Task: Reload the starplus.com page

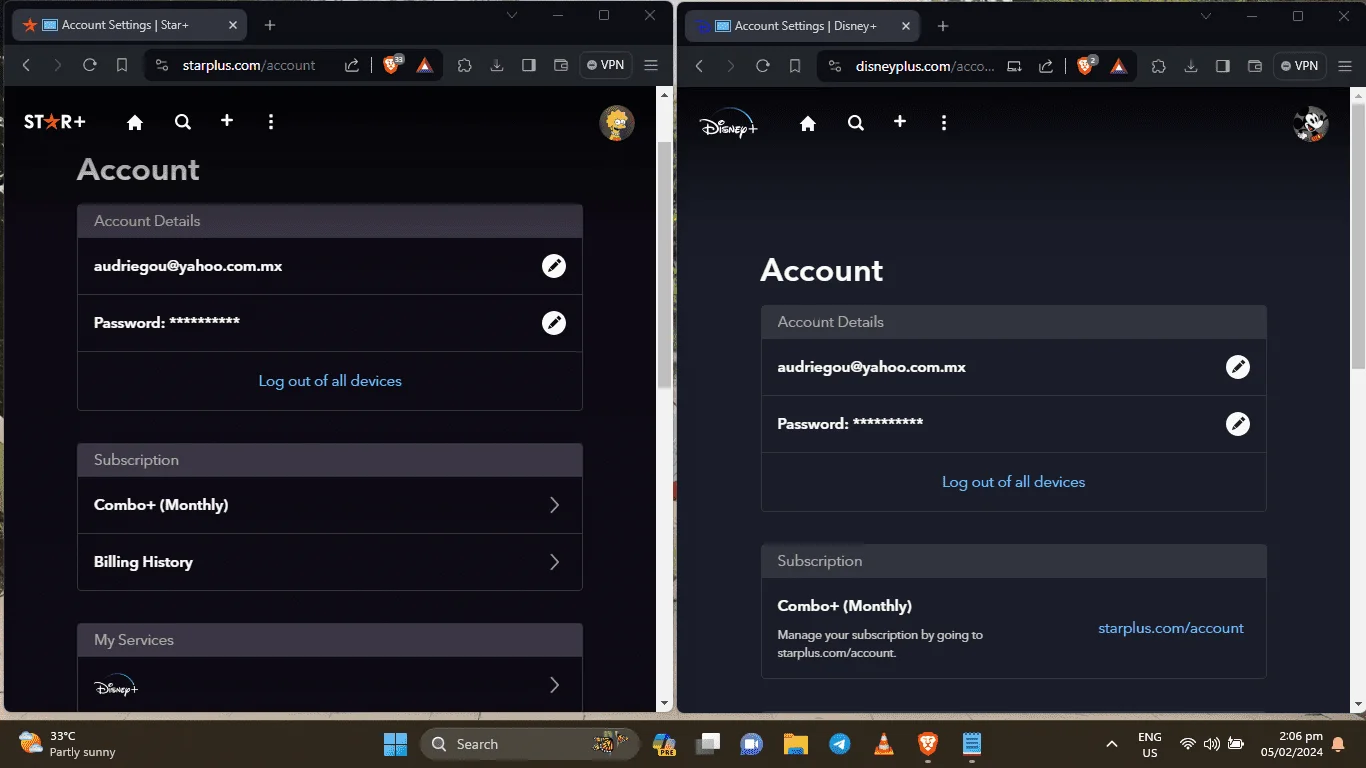Action: 89,65
